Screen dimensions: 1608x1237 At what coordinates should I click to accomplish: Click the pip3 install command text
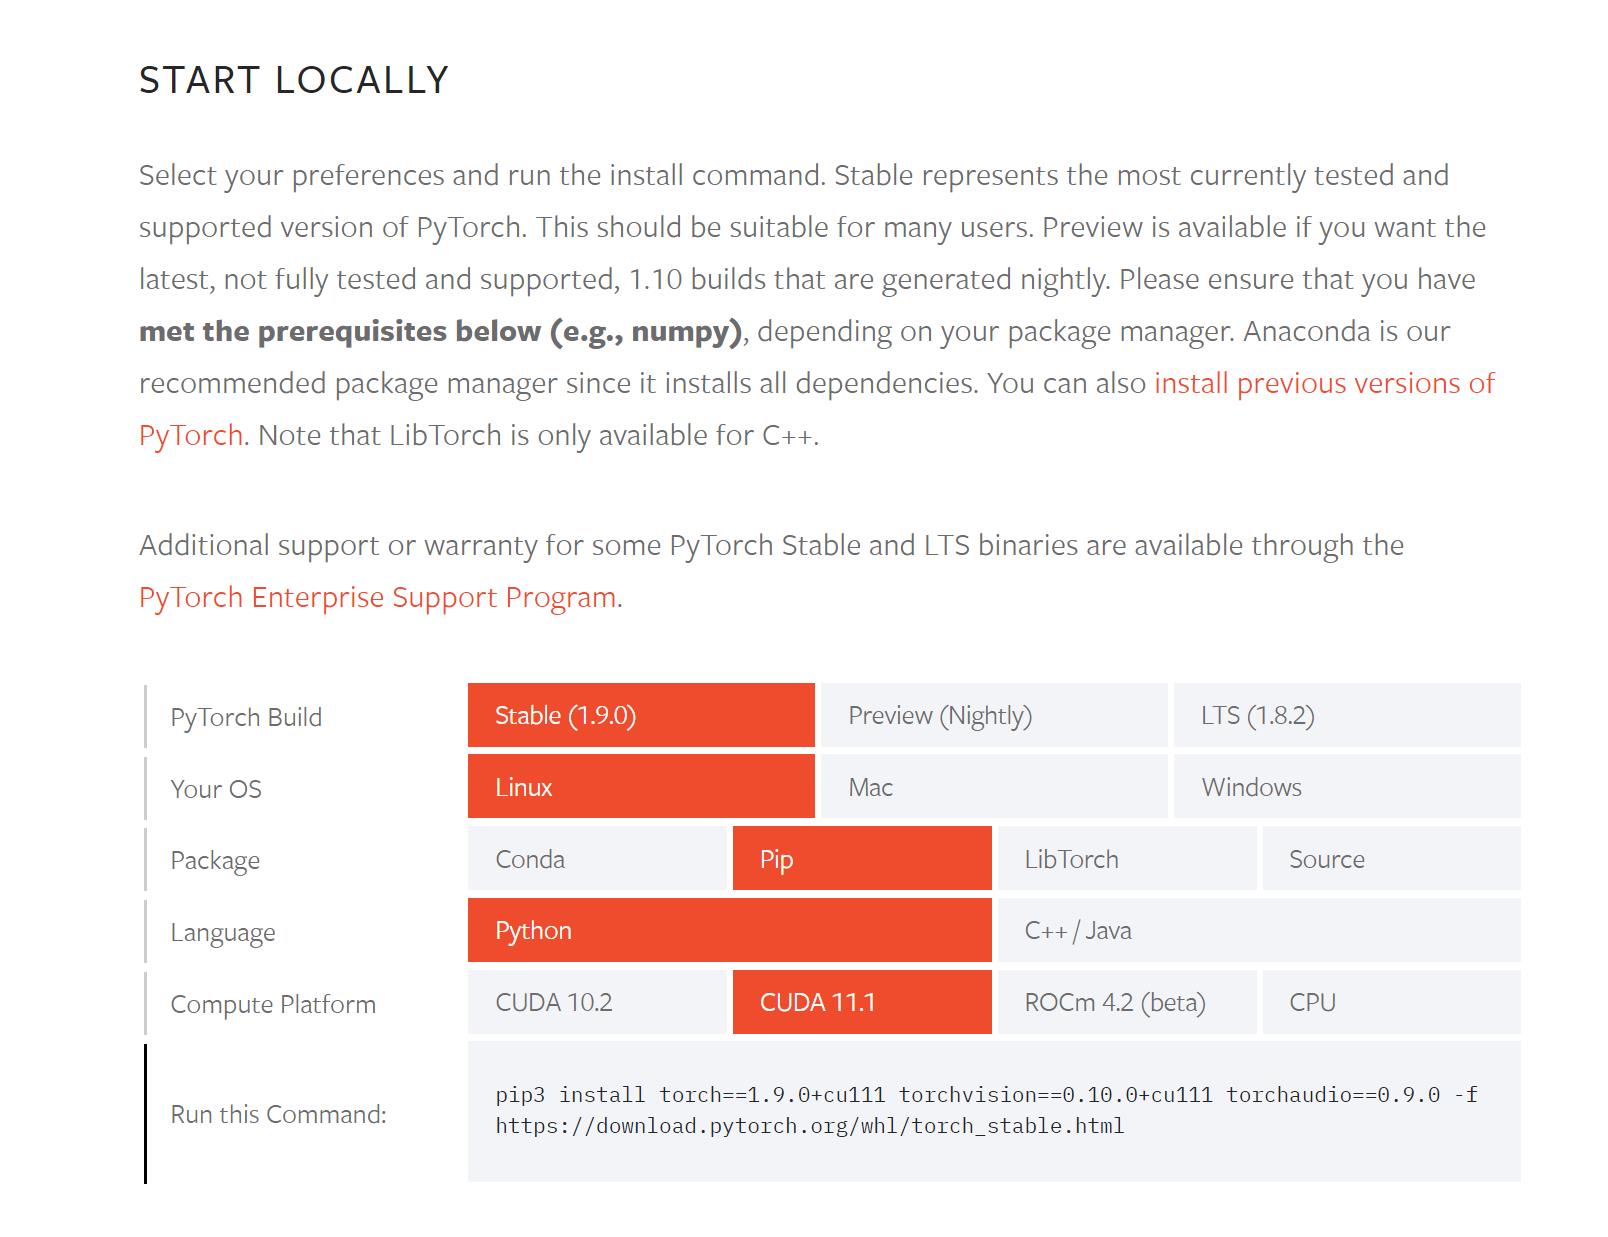985,1110
